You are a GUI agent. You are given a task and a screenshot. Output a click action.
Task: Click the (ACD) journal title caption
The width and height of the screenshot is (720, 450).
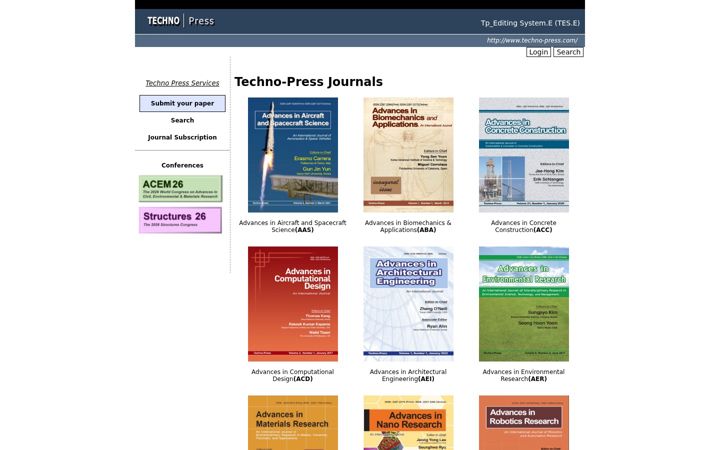tap(292, 376)
